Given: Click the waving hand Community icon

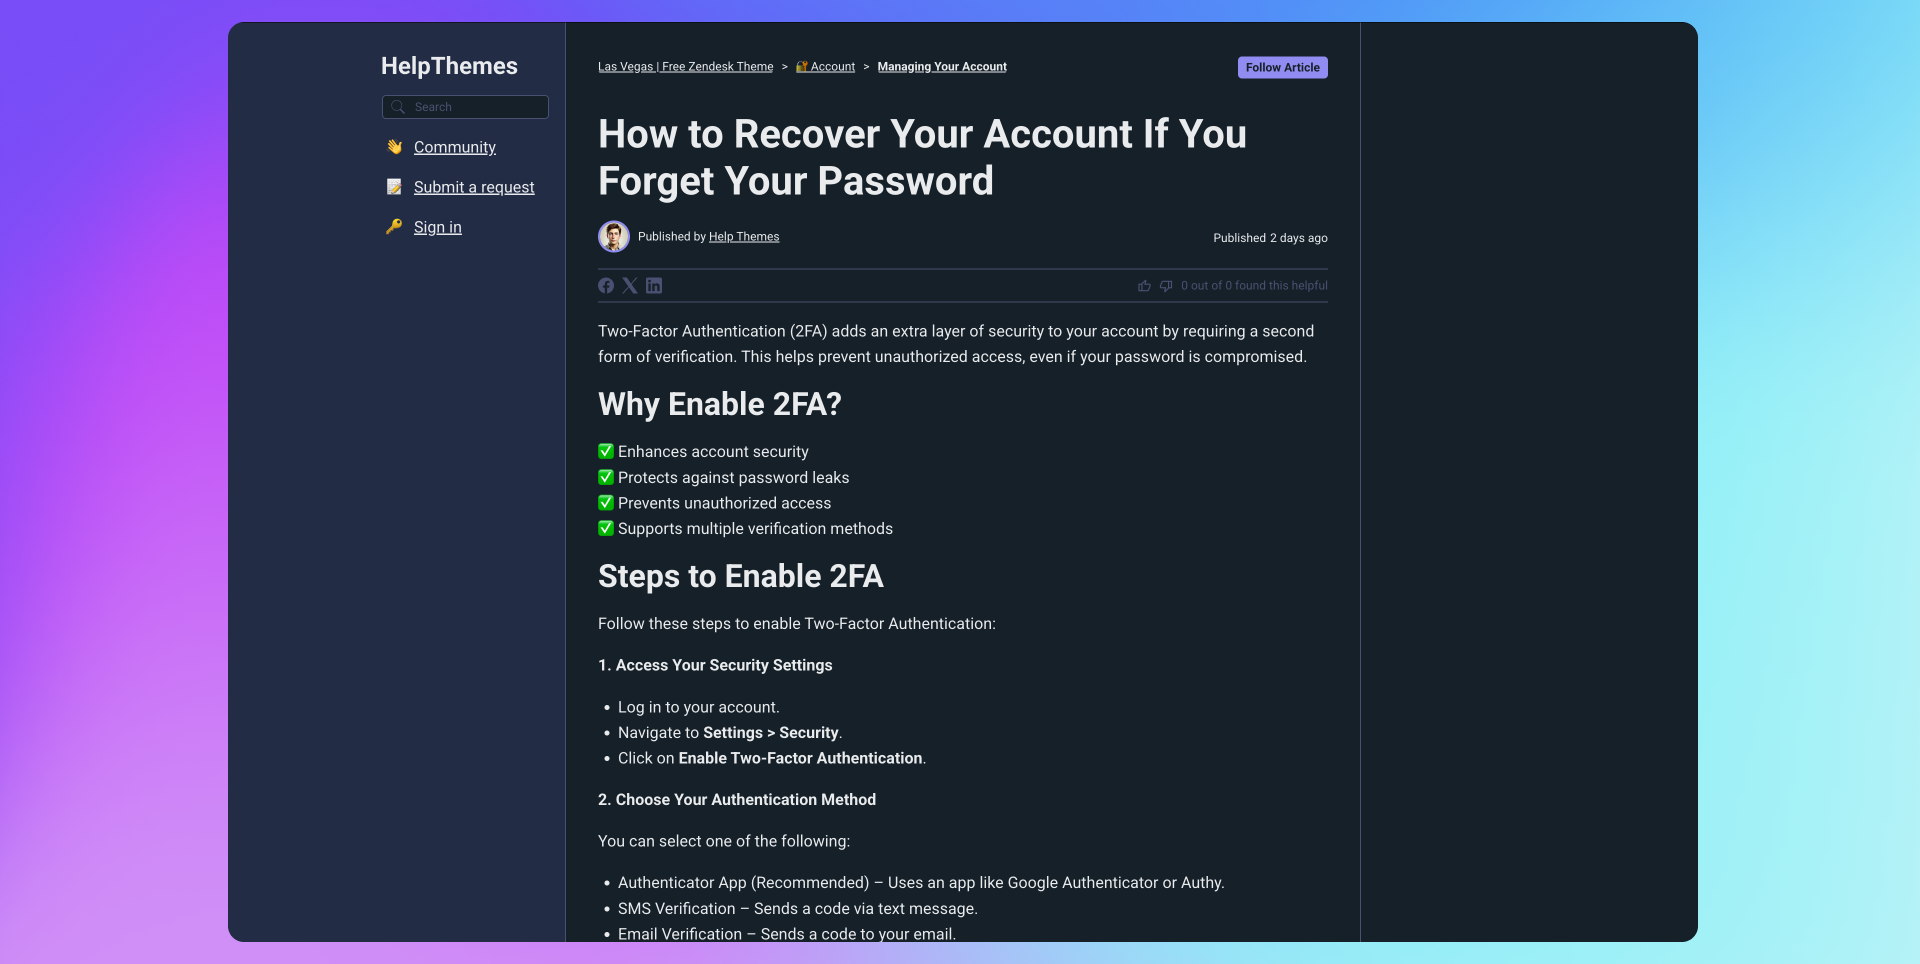Looking at the screenshot, I should (x=394, y=147).
